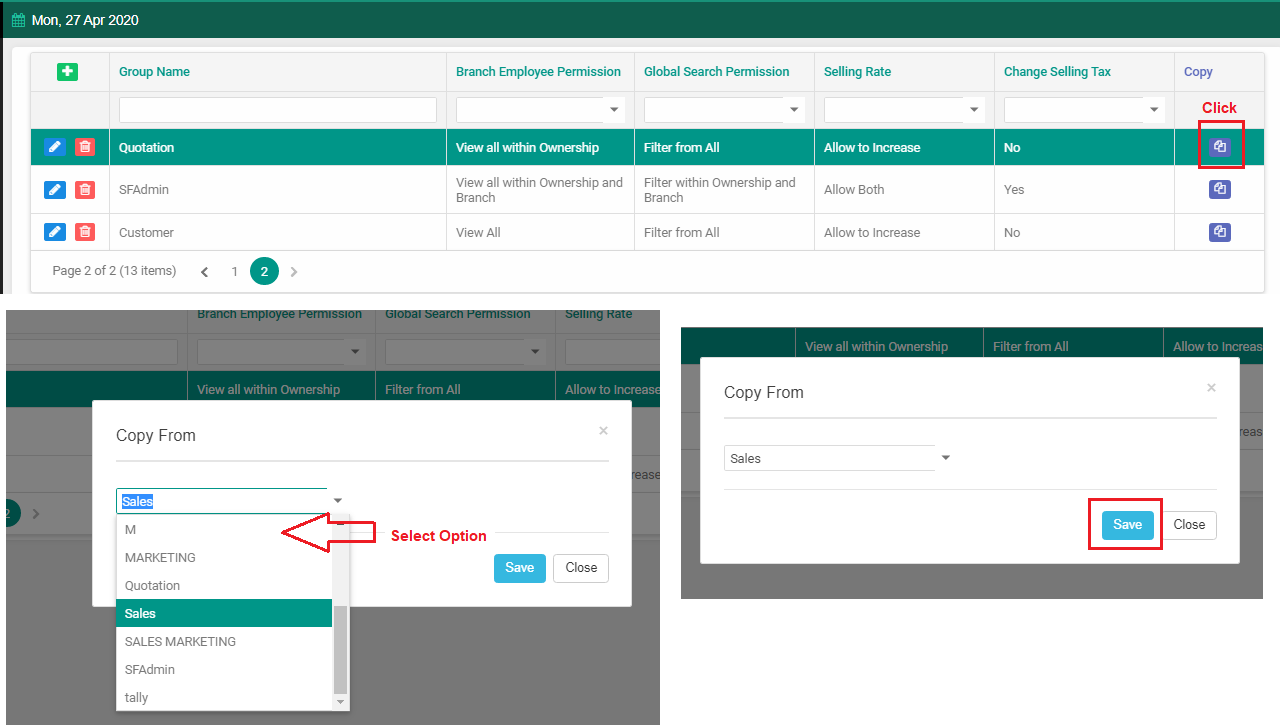Viewport: 1280px width, 725px height.
Task: Click the Group Name filter text field
Action: point(278,110)
